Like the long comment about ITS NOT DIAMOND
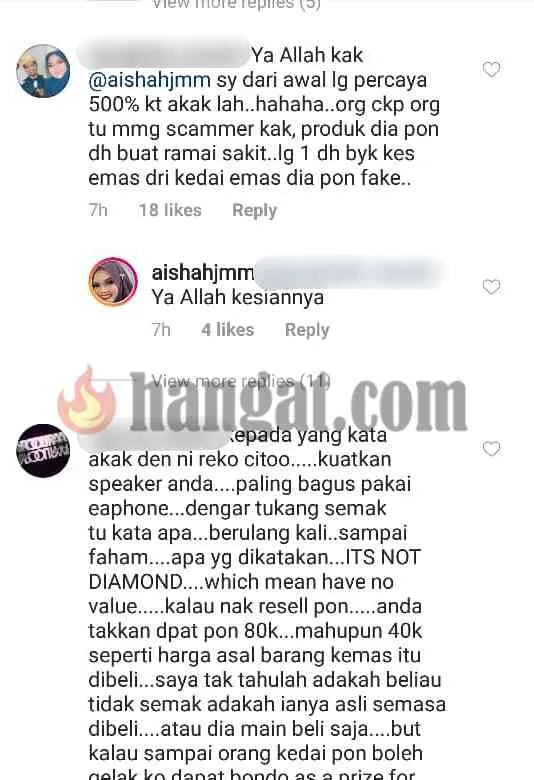 click(491, 449)
